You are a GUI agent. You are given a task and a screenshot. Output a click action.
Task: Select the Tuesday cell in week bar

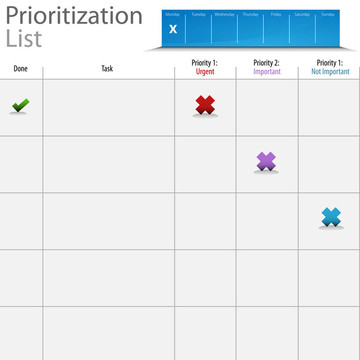click(198, 28)
